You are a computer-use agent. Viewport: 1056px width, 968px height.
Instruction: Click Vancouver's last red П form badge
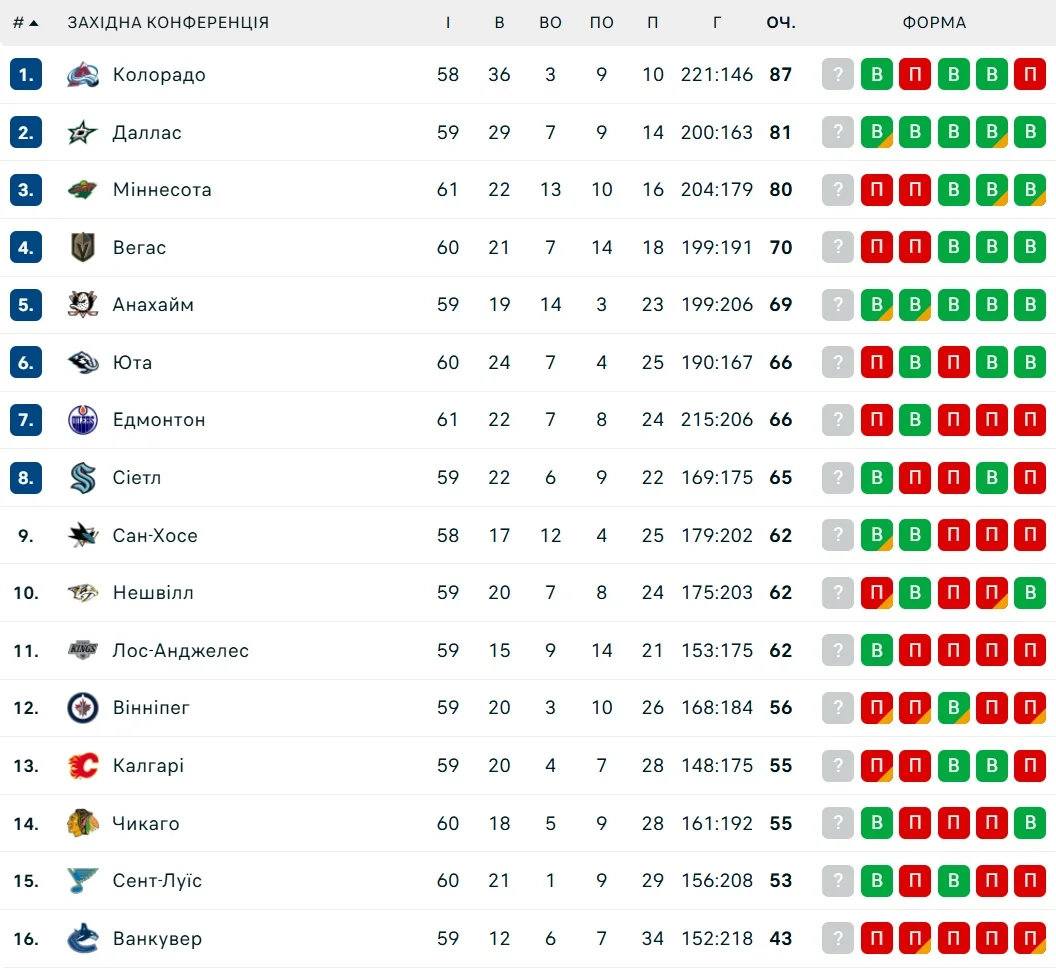click(1030, 939)
